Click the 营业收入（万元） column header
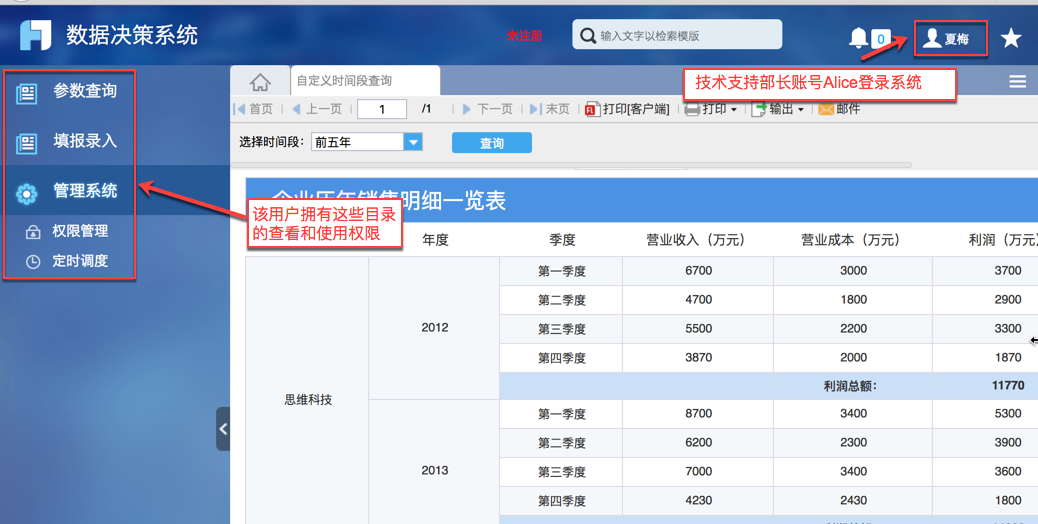Image resolution: width=1038 pixels, height=524 pixels. (696, 240)
